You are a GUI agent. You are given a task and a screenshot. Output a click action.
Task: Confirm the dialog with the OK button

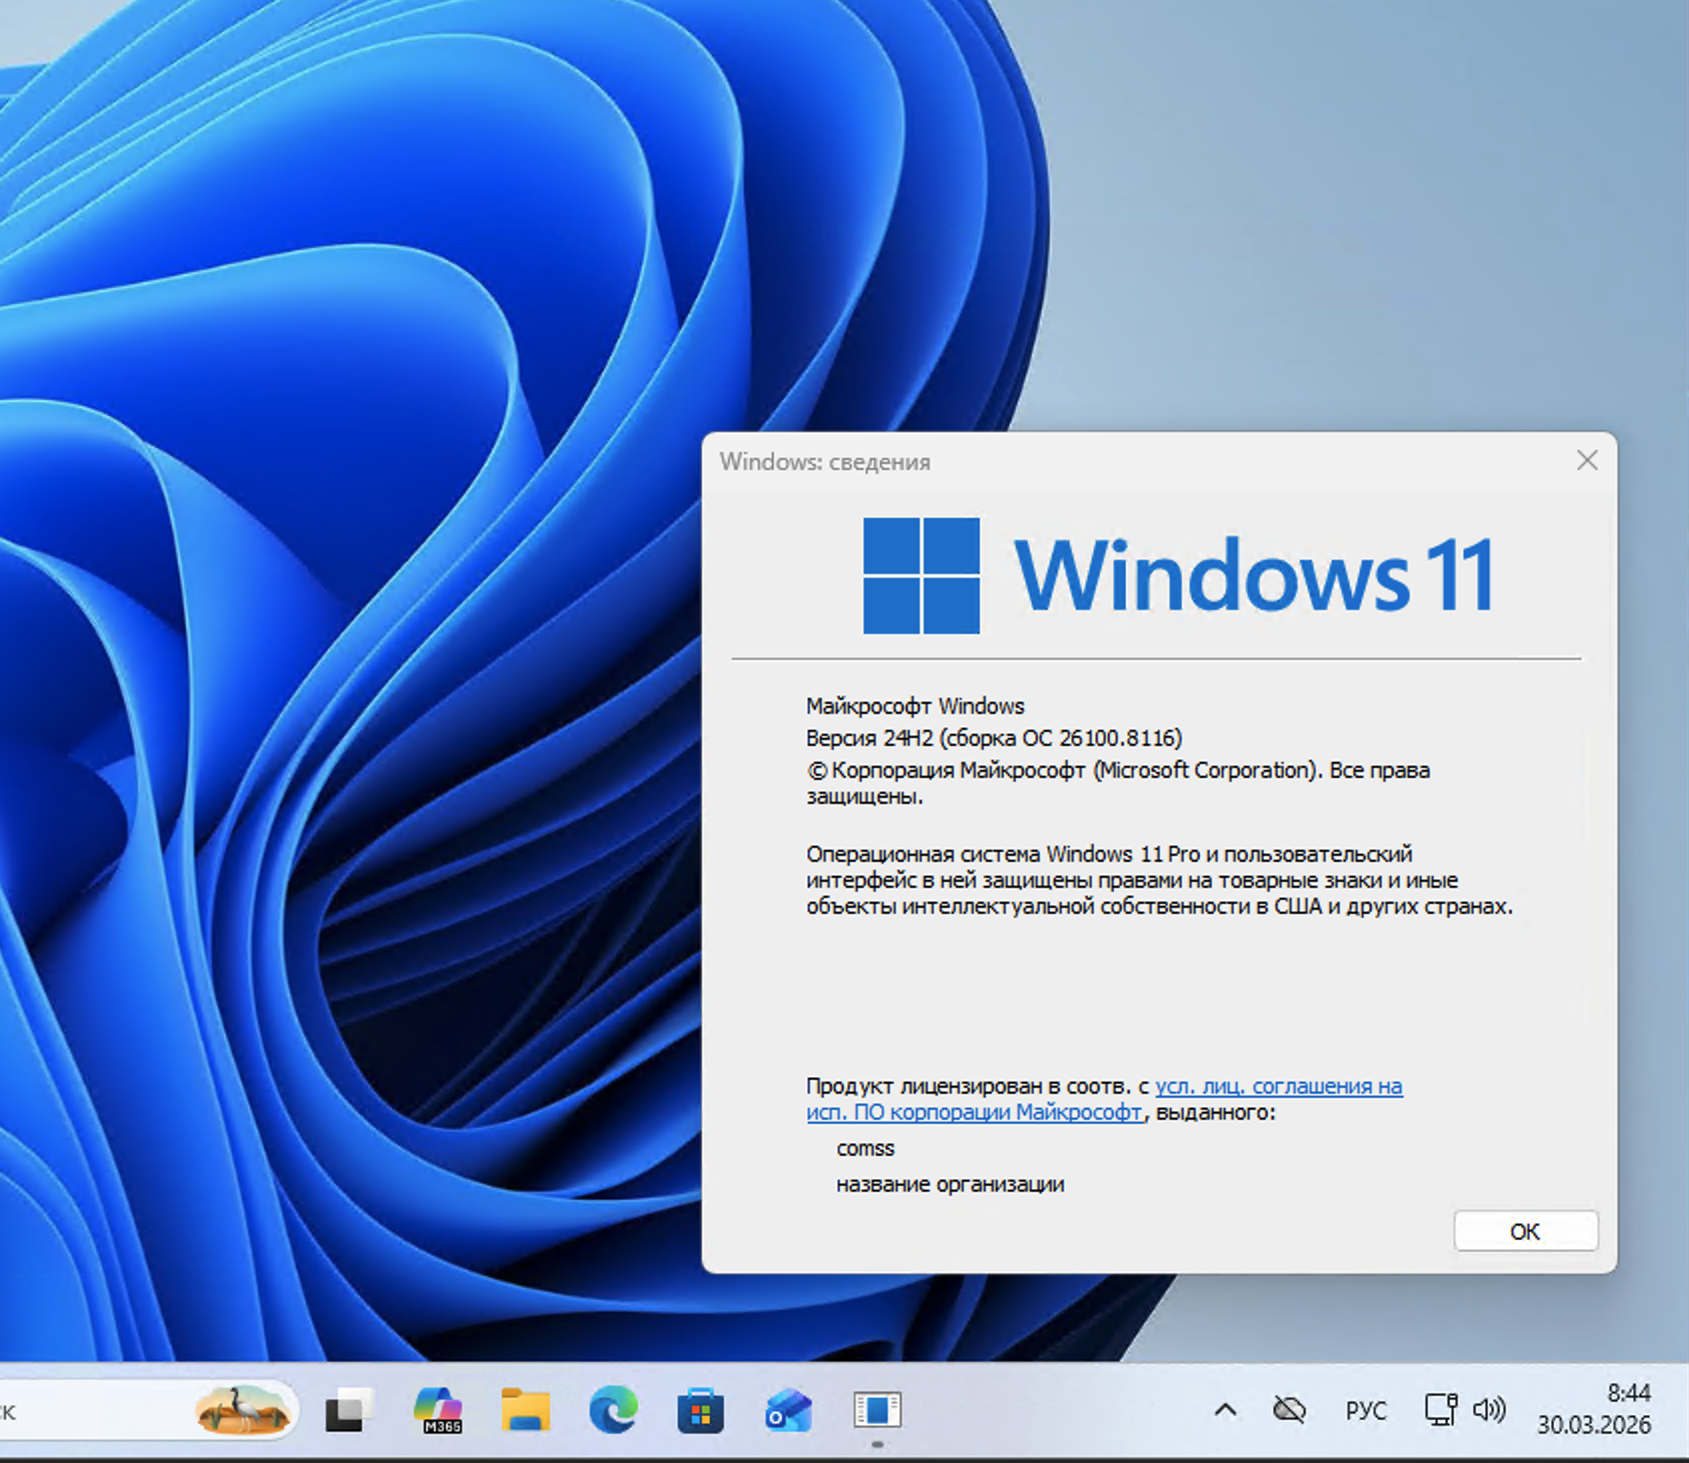click(x=1525, y=1231)
